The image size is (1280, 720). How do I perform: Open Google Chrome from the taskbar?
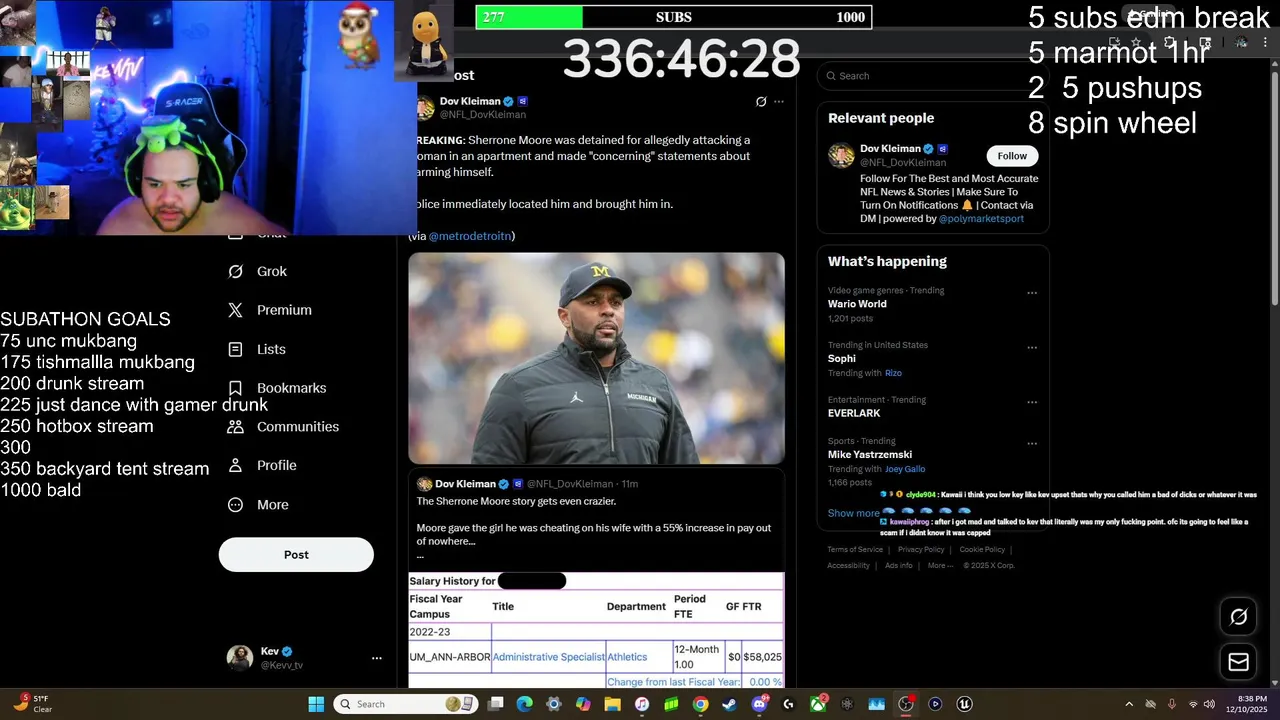coord(700,704)
